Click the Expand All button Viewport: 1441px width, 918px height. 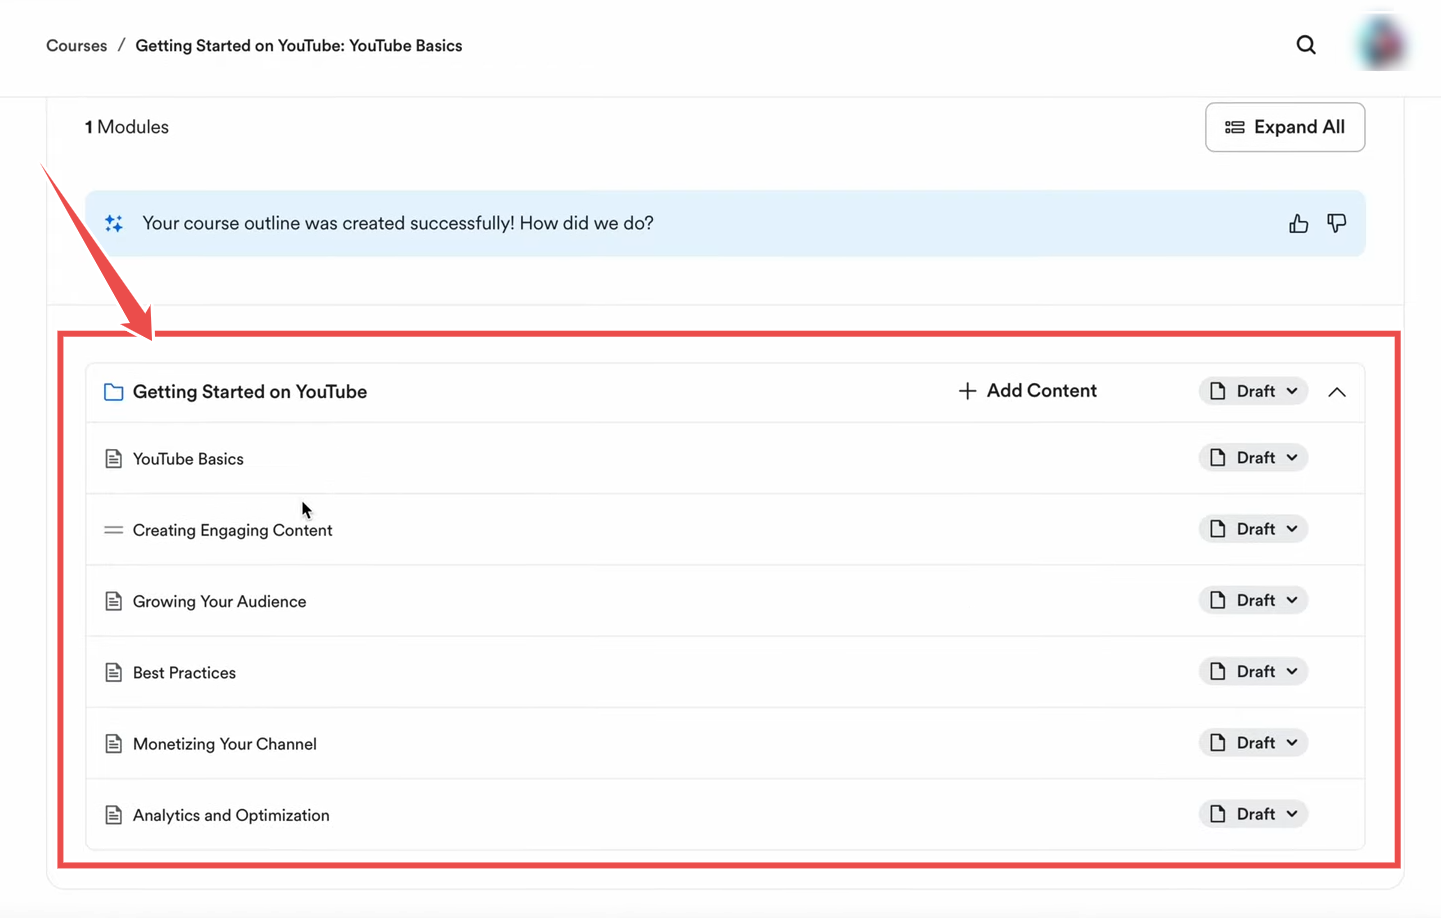1285,127
